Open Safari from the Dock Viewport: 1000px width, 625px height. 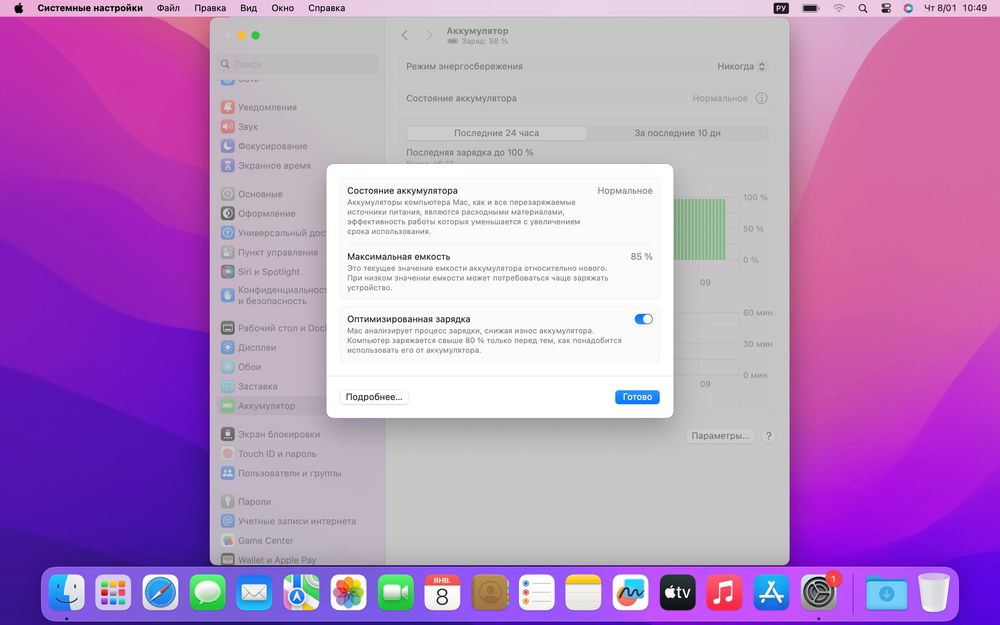point(160,592)
